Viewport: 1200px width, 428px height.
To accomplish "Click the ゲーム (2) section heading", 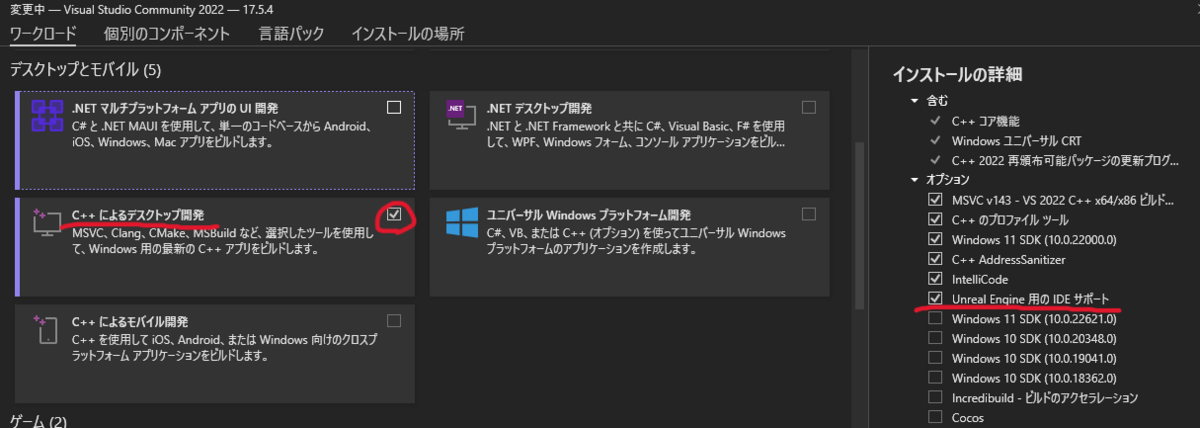I will tap(38, 421).
